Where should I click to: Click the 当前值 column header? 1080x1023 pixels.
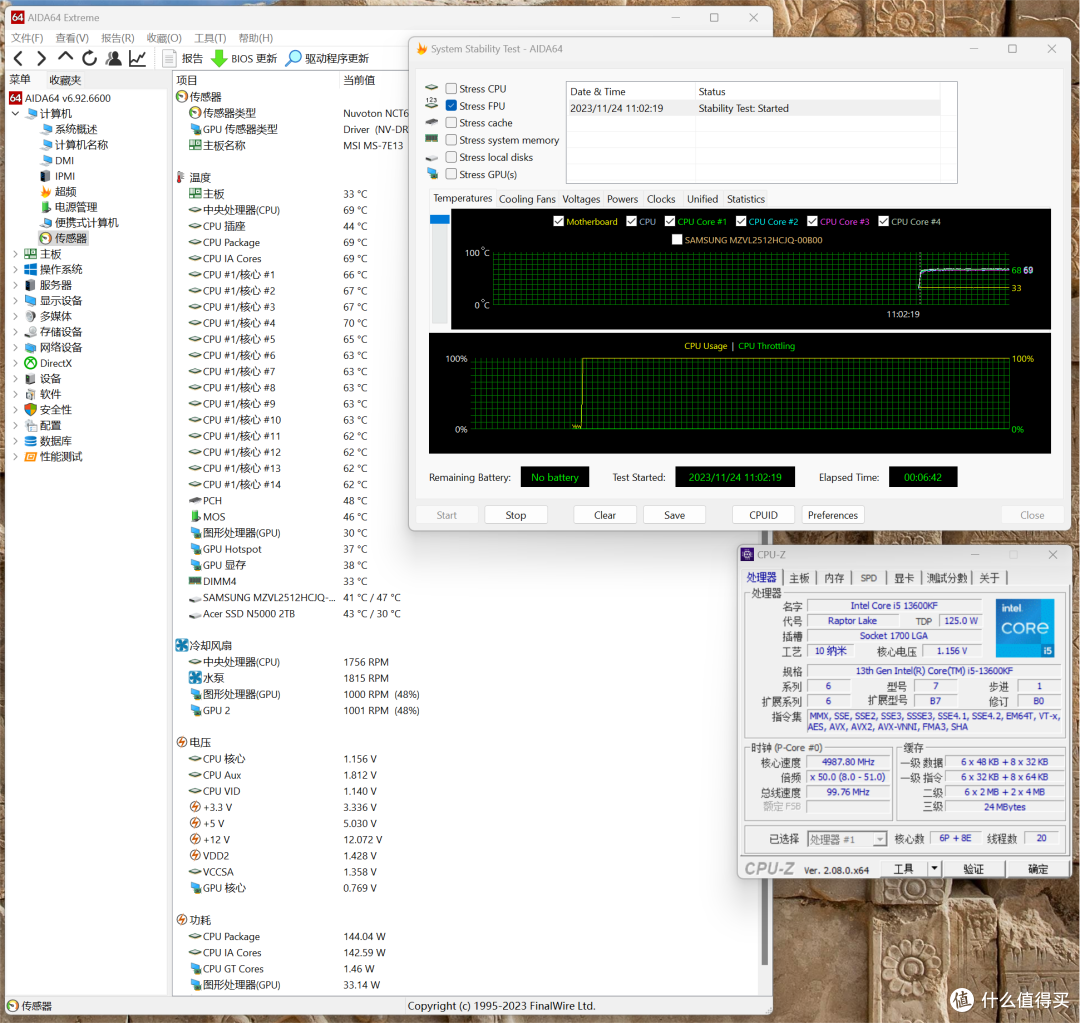click(359, 81)
